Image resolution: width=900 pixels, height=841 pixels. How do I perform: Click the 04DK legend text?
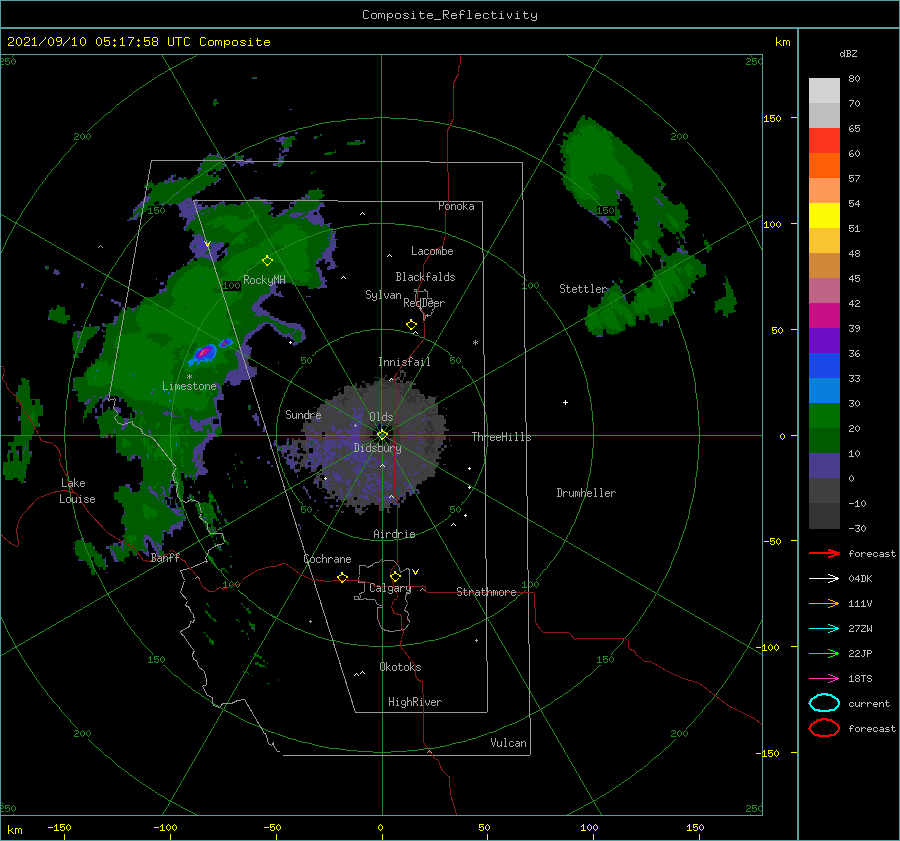[860, 579]
